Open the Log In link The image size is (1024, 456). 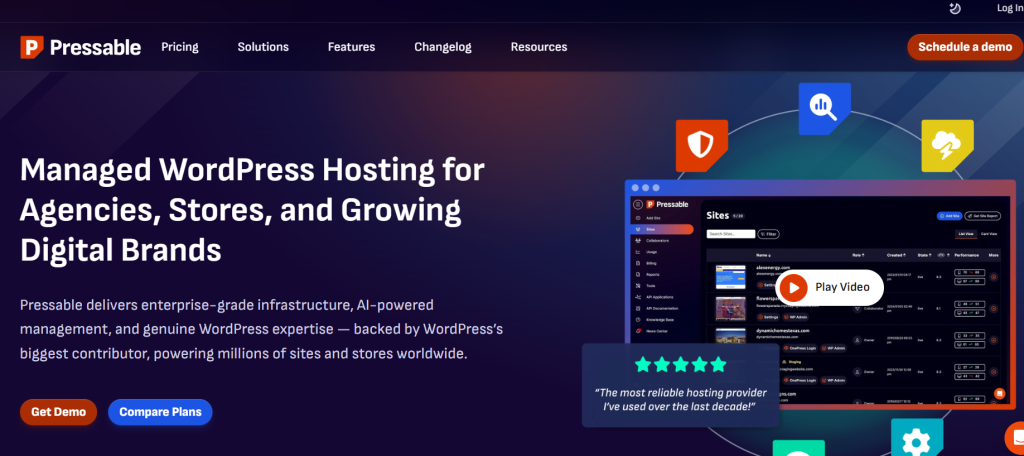click(1010, 8)
